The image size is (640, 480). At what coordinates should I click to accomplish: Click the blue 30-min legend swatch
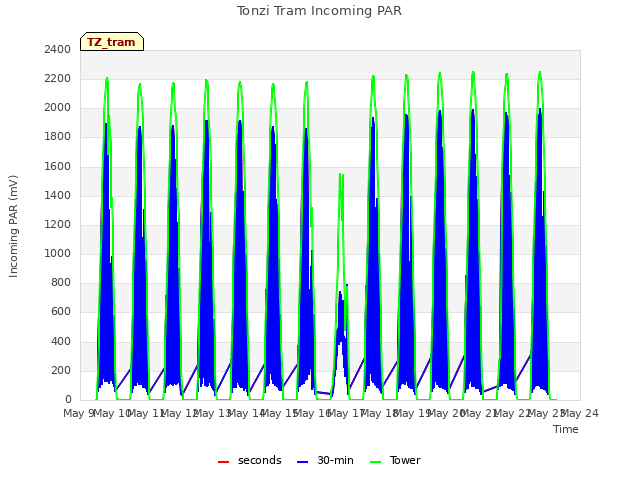pyautogui.click(x=302, y=462)
